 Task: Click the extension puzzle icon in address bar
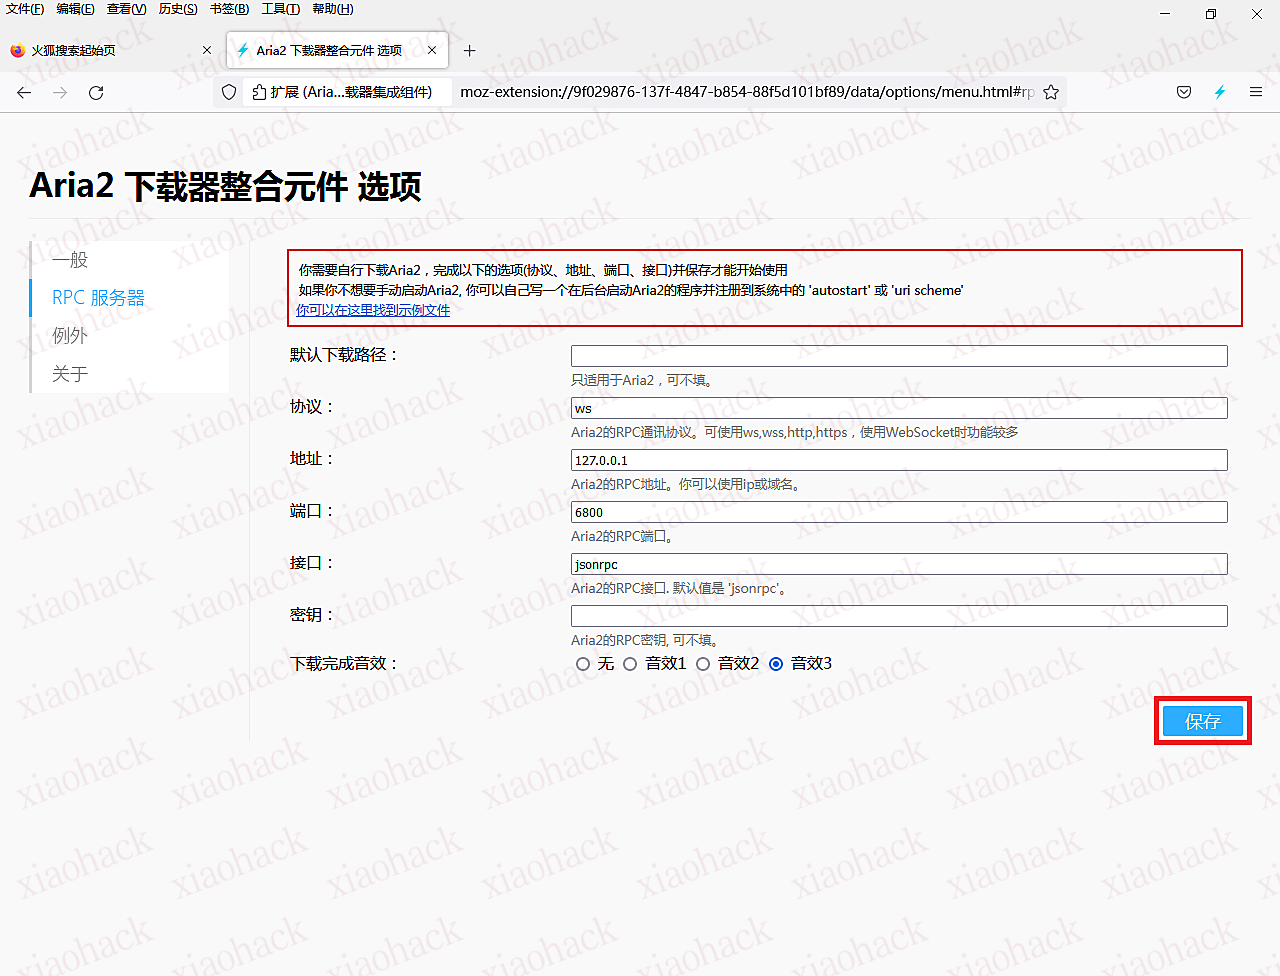(x=260, y=92)
